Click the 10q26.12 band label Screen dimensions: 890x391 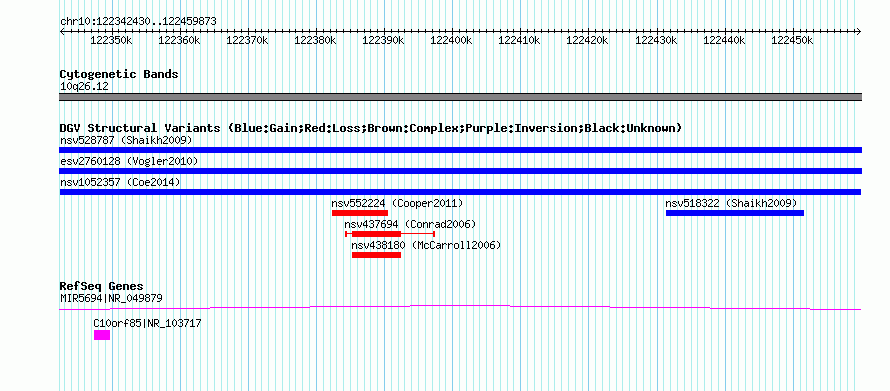84,87
